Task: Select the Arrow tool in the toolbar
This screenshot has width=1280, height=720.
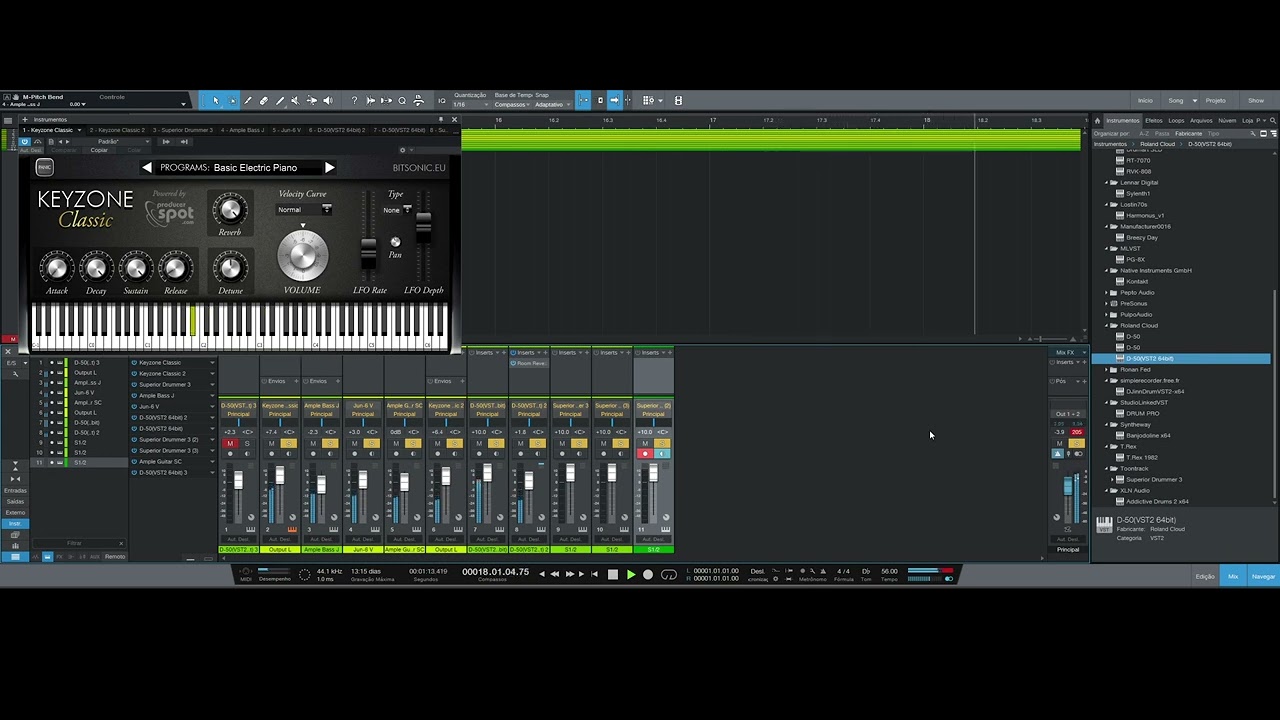Action: tap(215, 101)
